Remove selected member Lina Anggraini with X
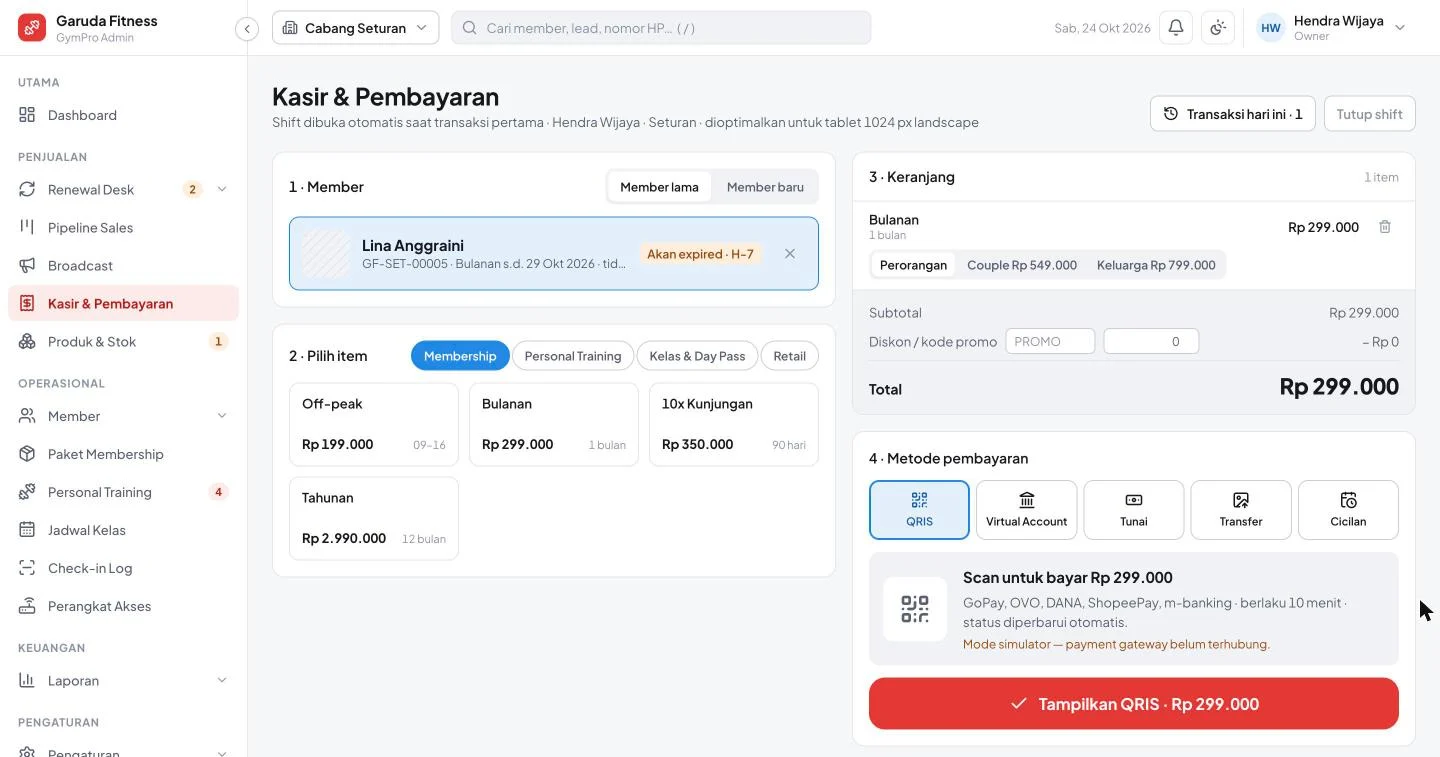This screenshot has width=1440, height=757. tap(790, 254)
